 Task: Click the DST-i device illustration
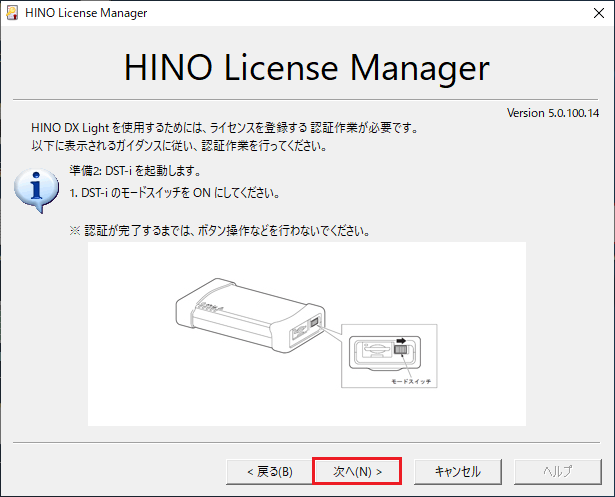[x=250, y=315]
